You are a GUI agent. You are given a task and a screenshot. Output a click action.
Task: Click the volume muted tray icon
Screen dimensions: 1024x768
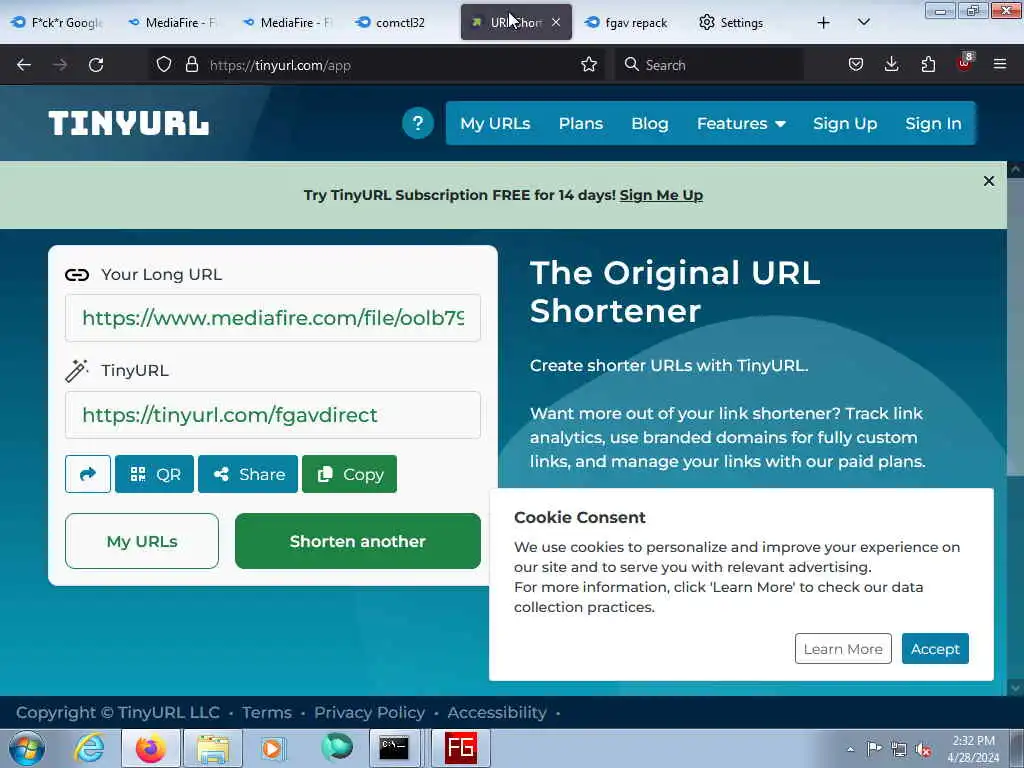pos(923,750)
